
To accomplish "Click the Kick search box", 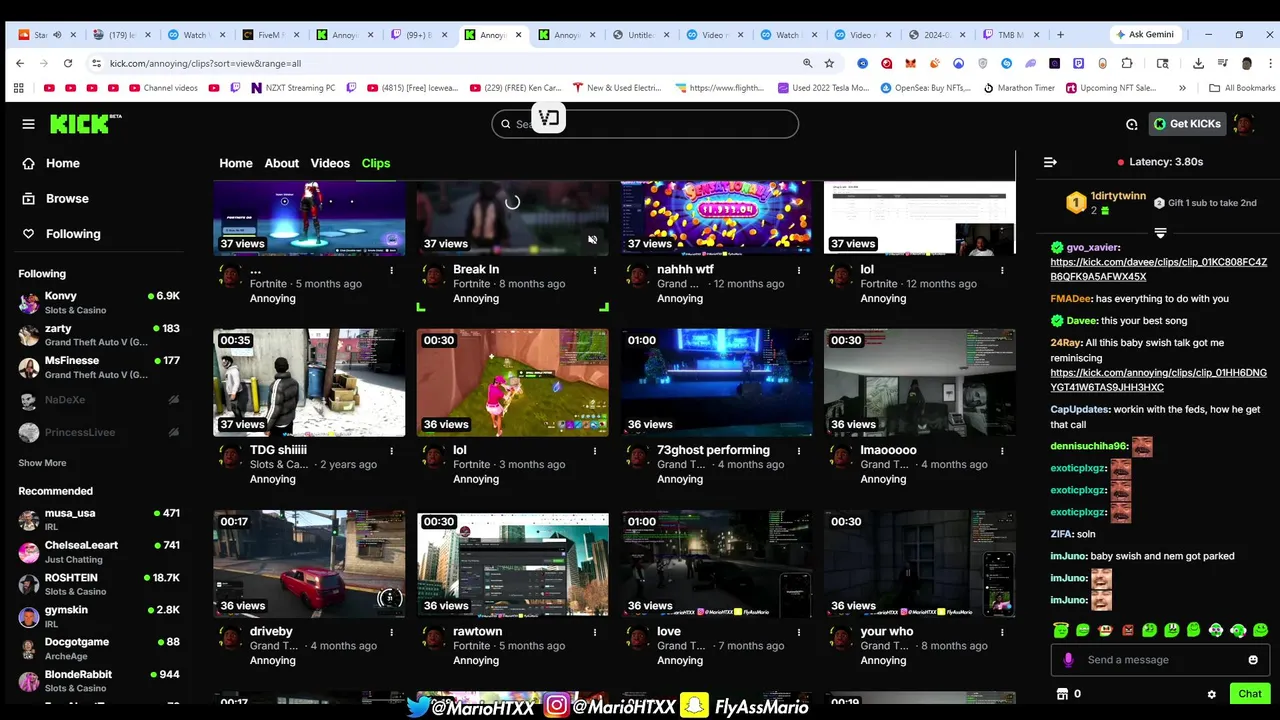I will click(x=645, y=124).
